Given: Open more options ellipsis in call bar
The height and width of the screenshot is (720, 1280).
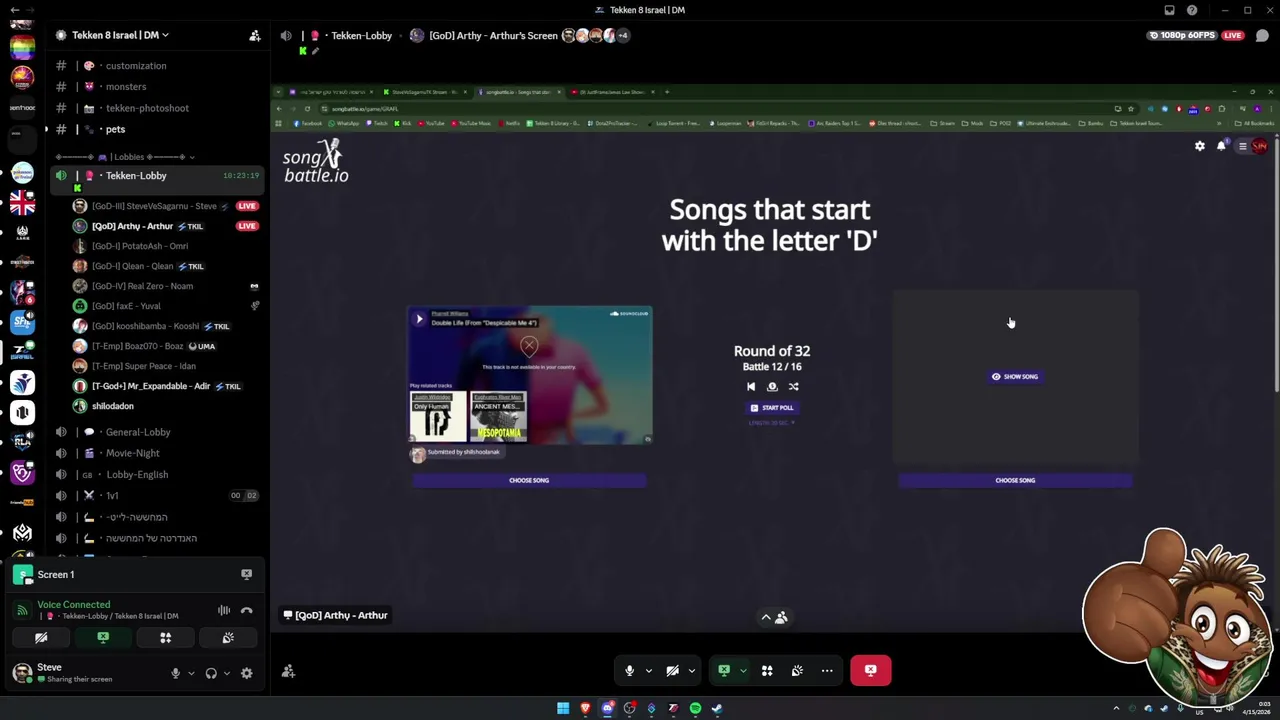Looking at the screenshot, I should pos(827,671).
